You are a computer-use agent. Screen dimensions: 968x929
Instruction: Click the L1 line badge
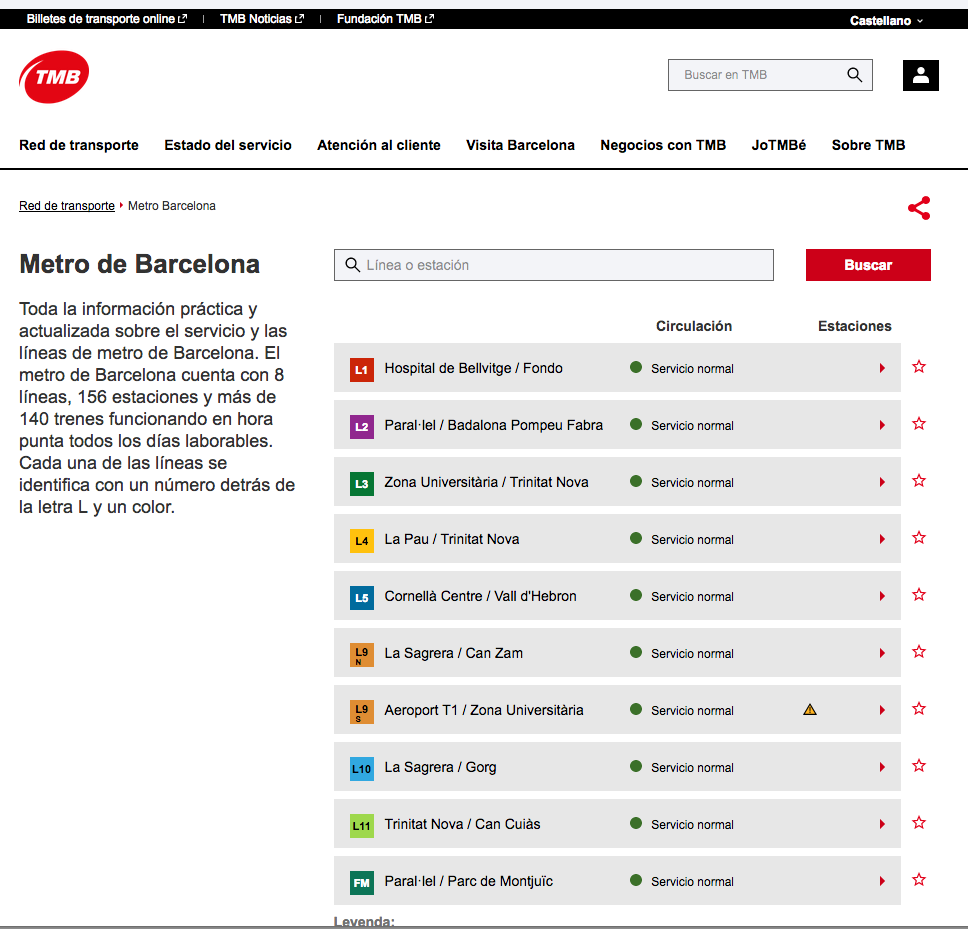pyautogui.click(x=362, y=370)
